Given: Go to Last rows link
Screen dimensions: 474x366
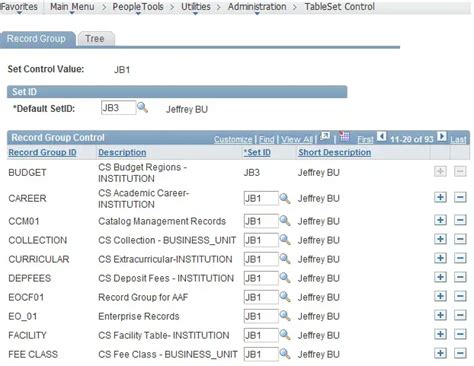Looking at the screenshot, I should 458,139.
